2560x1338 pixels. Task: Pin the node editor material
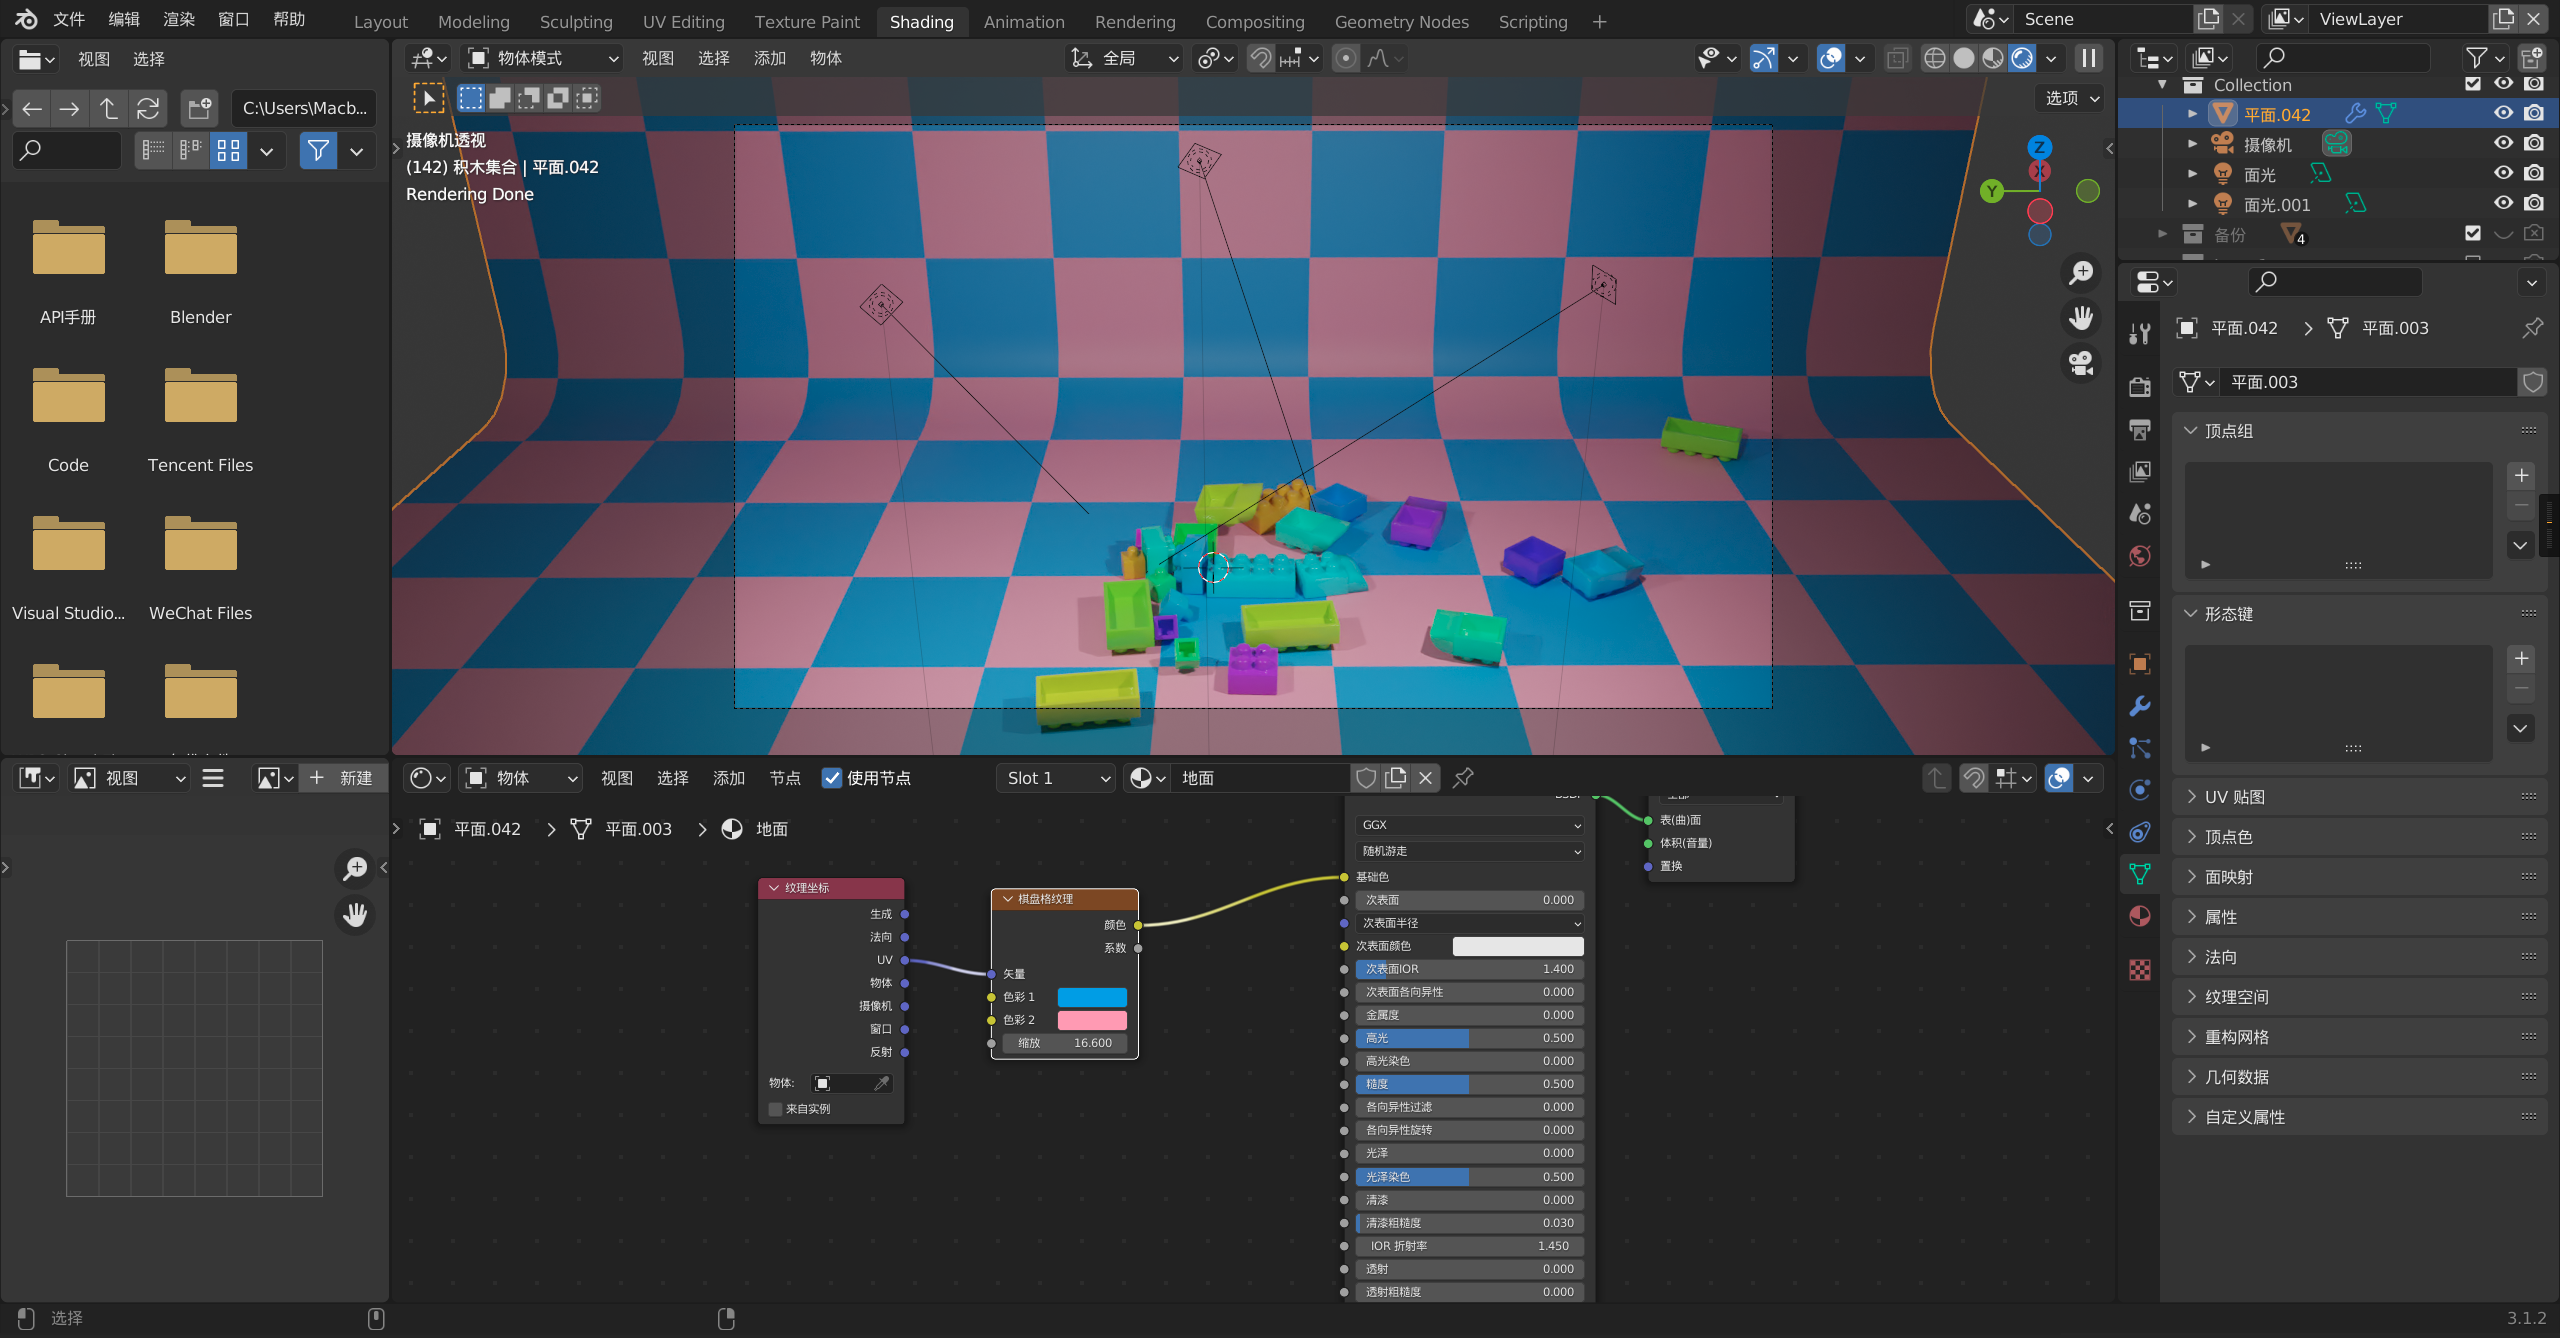point(1463,778)
